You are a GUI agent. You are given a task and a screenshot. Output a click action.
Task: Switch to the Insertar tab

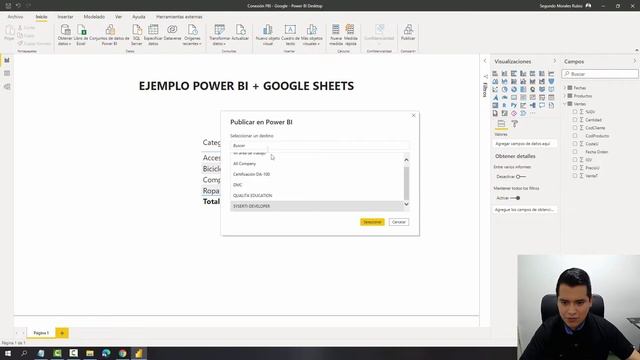click(x=65, y=17)
